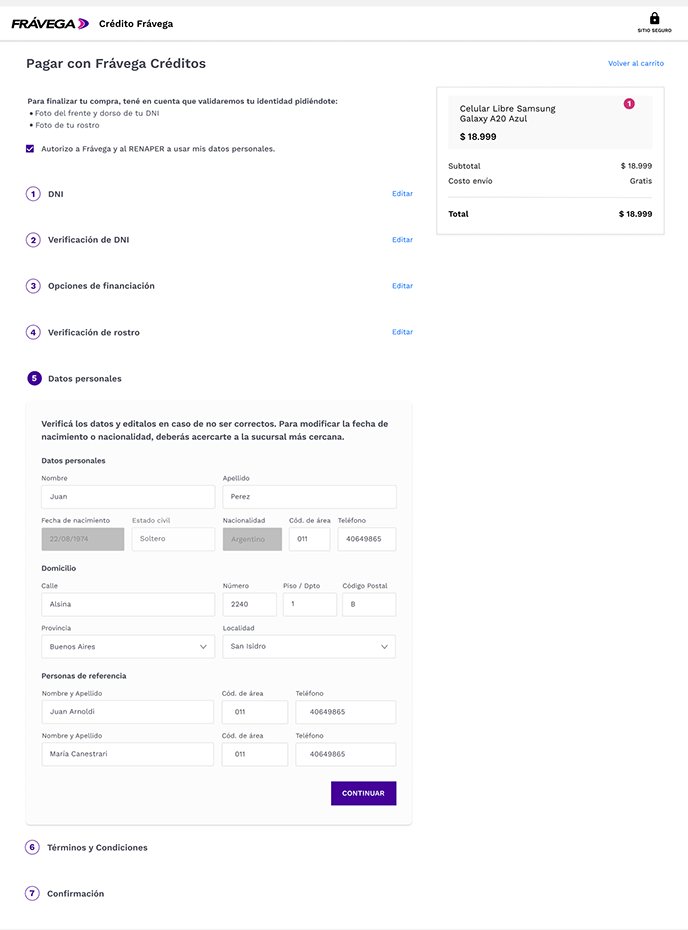
Task: Click Editar for Opciones de financiación
Action: [x=402, y=286]
